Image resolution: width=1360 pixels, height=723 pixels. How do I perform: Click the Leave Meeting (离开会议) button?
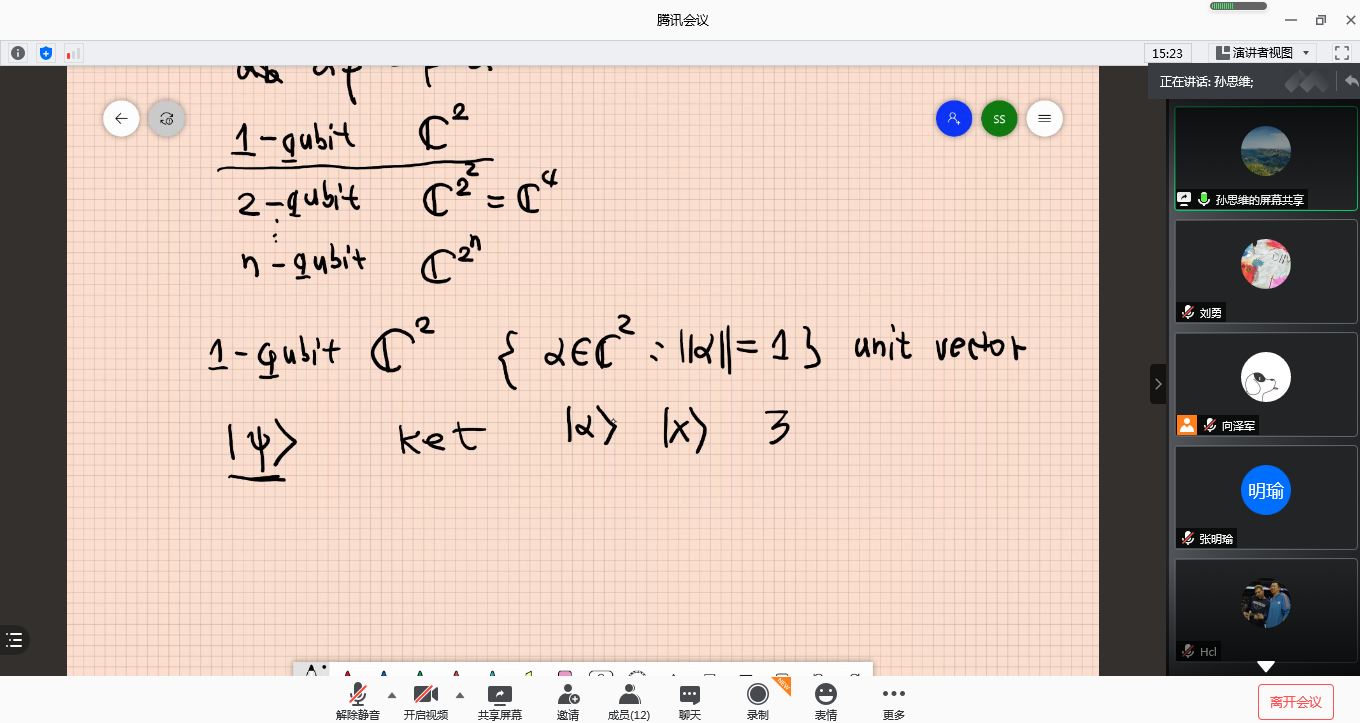[1295, 702]
